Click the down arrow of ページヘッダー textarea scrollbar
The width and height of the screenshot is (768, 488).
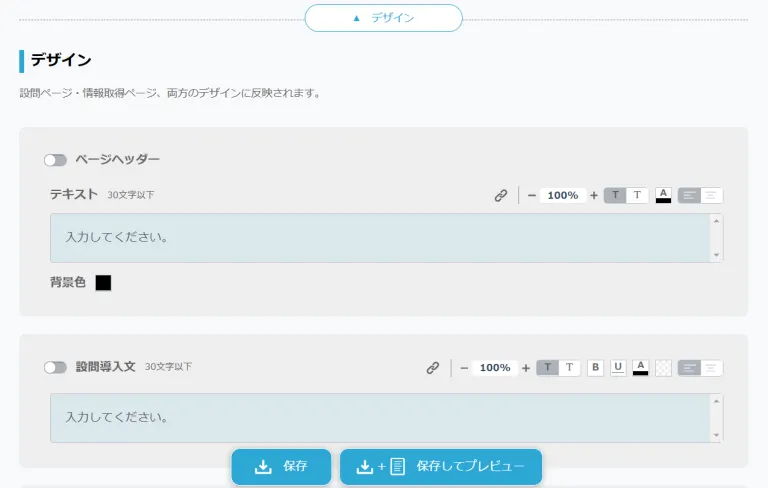click(x=716, y=255)
